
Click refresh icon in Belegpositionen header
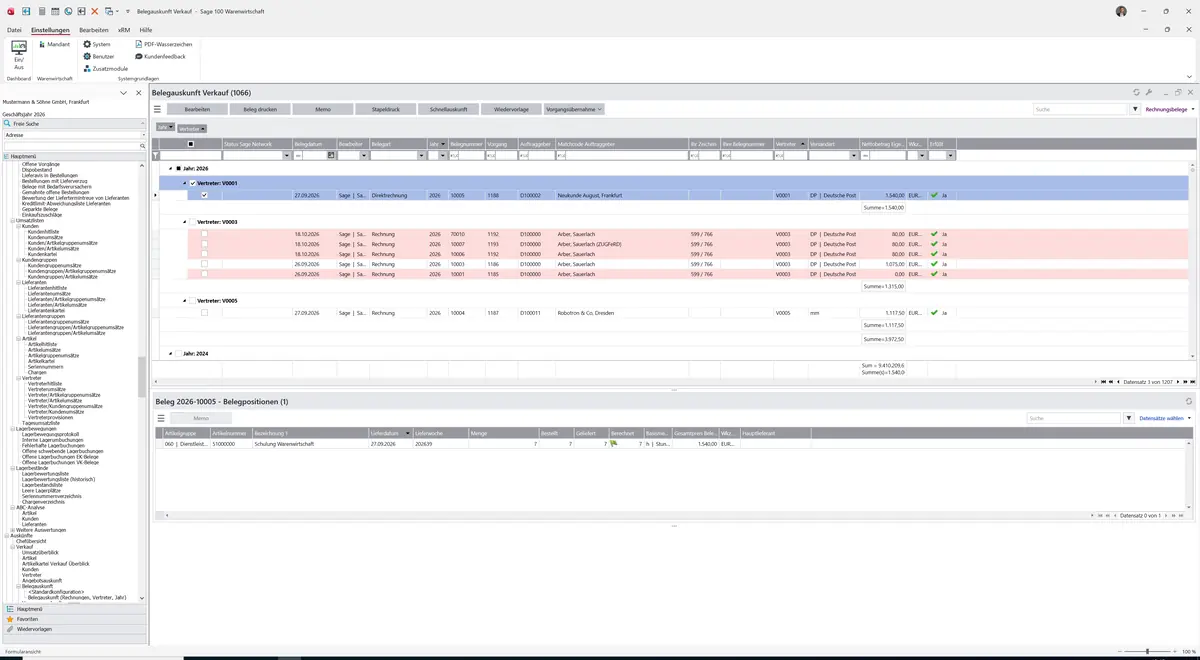pyautogui.click(x=1189, y=402)
